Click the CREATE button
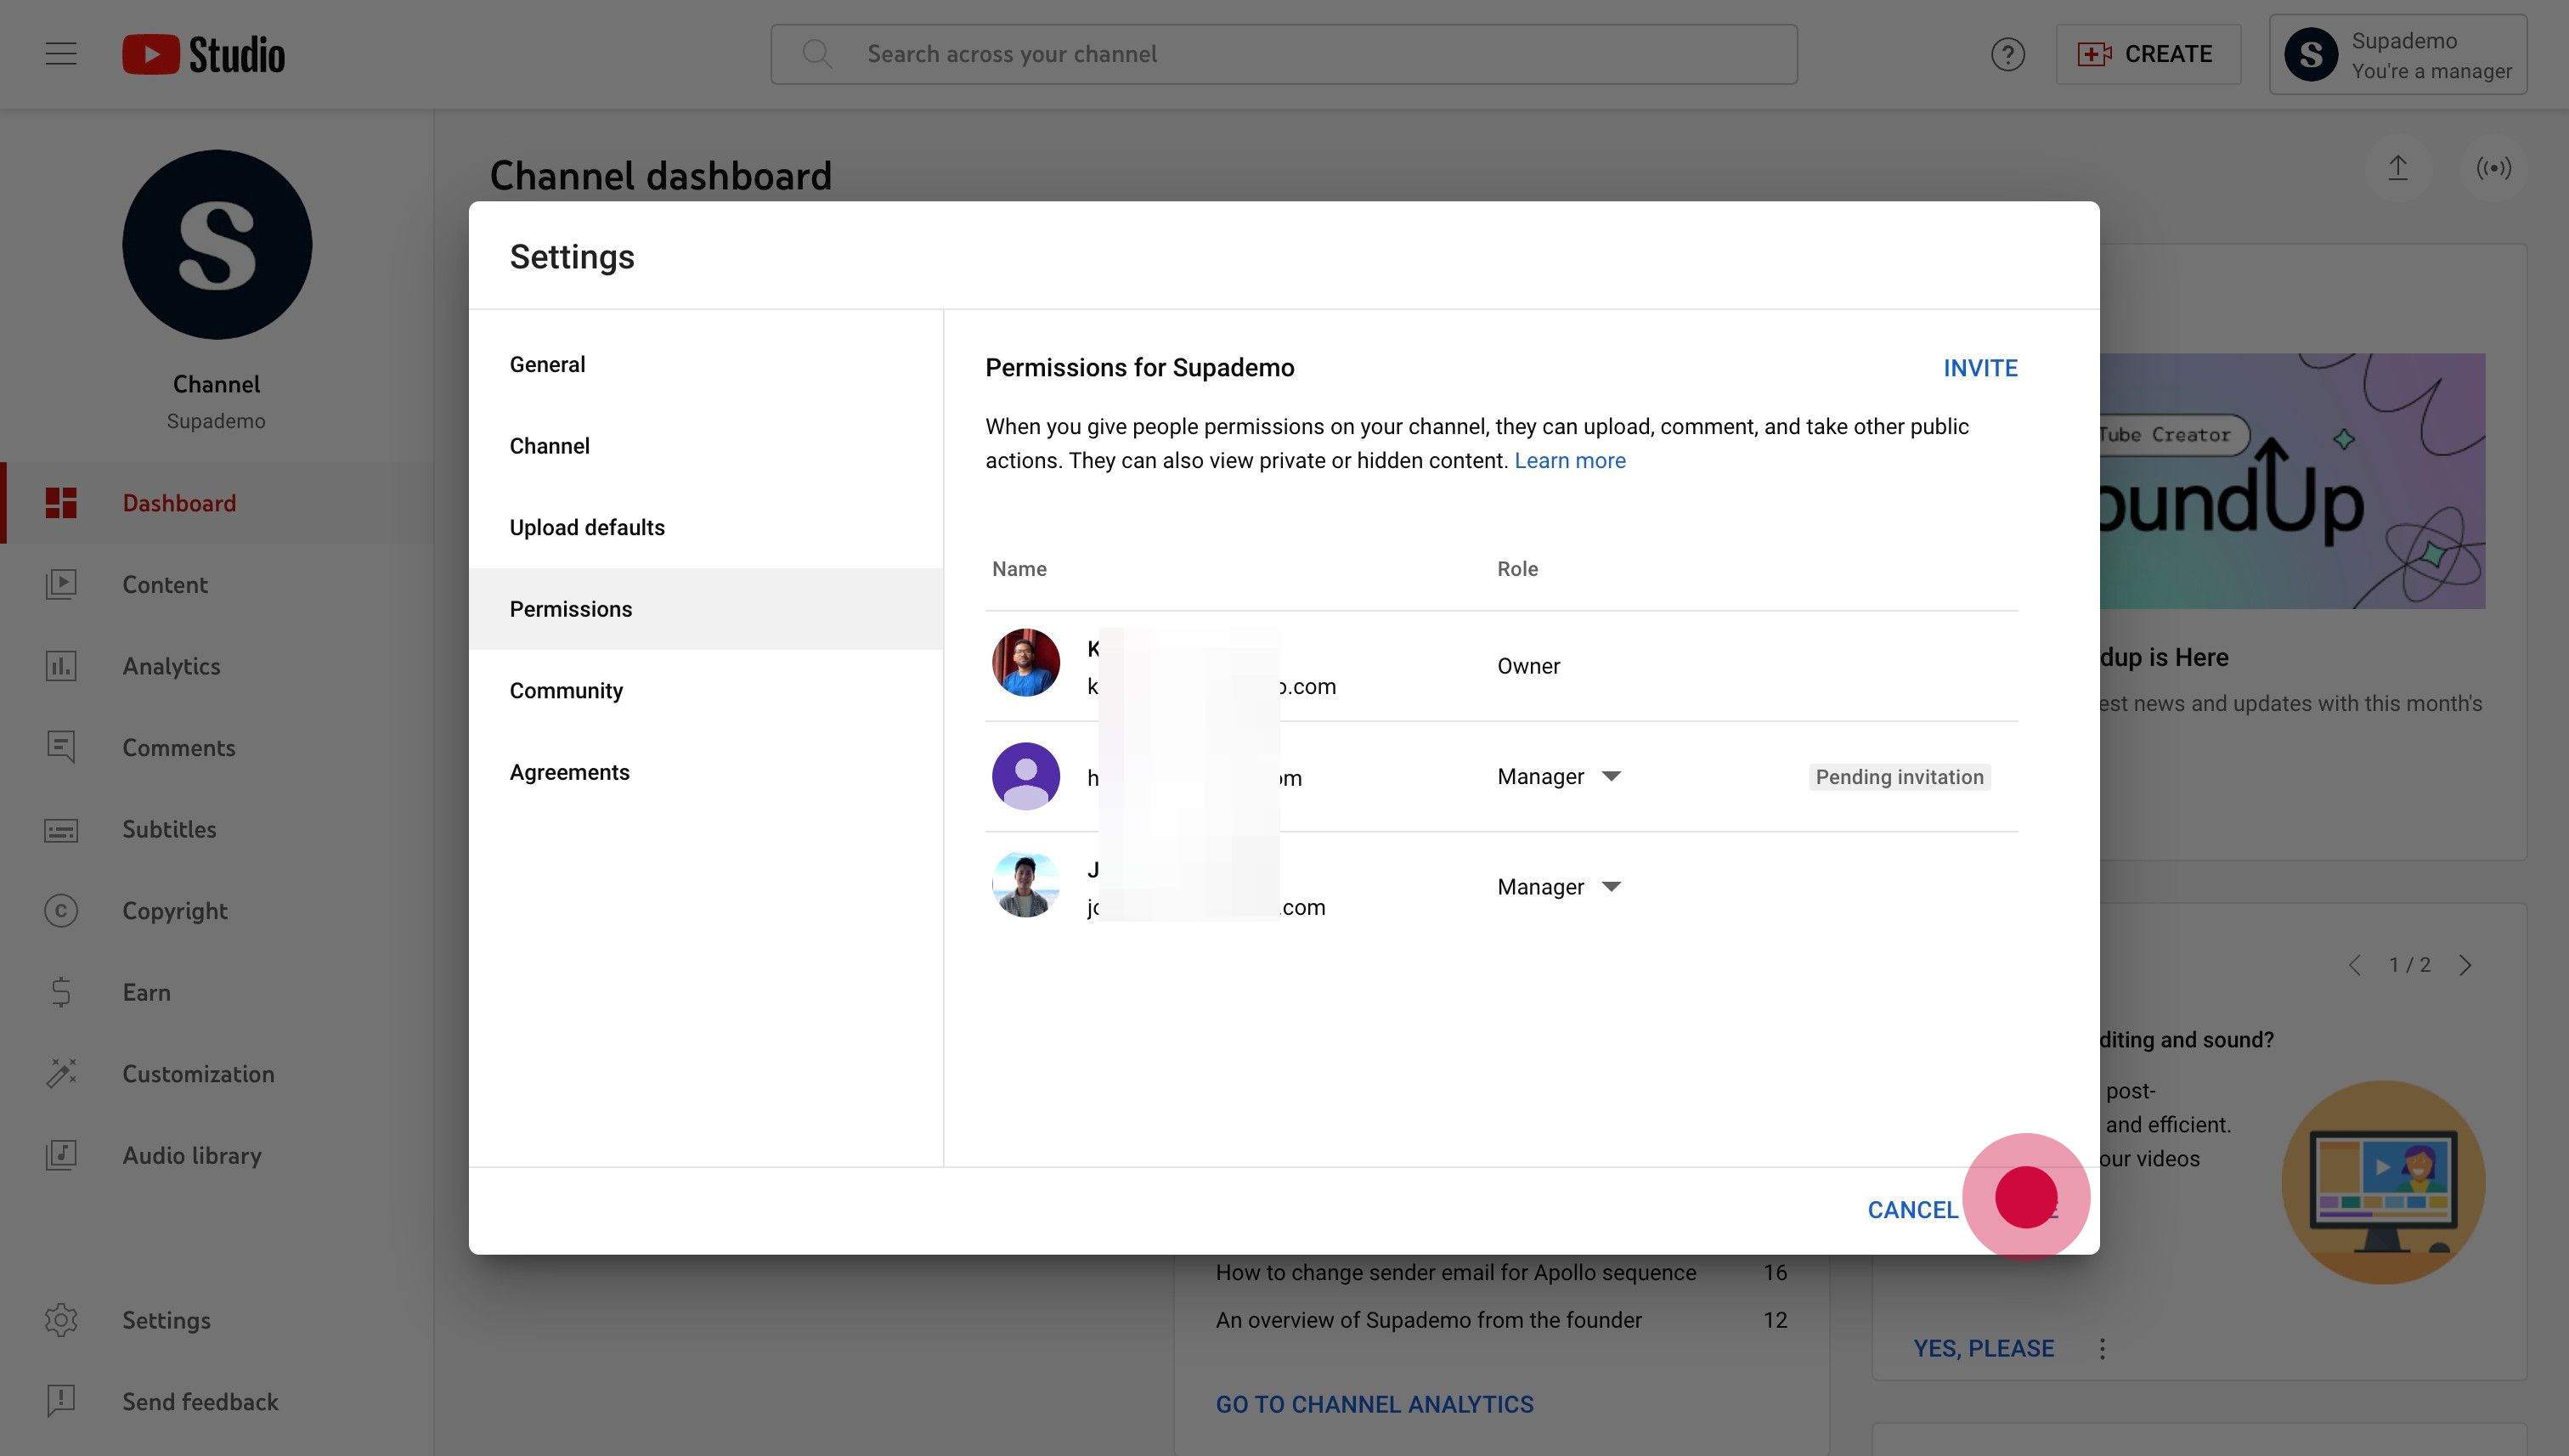Viewport: 2569px width, 1456px height. (2147, 54)
